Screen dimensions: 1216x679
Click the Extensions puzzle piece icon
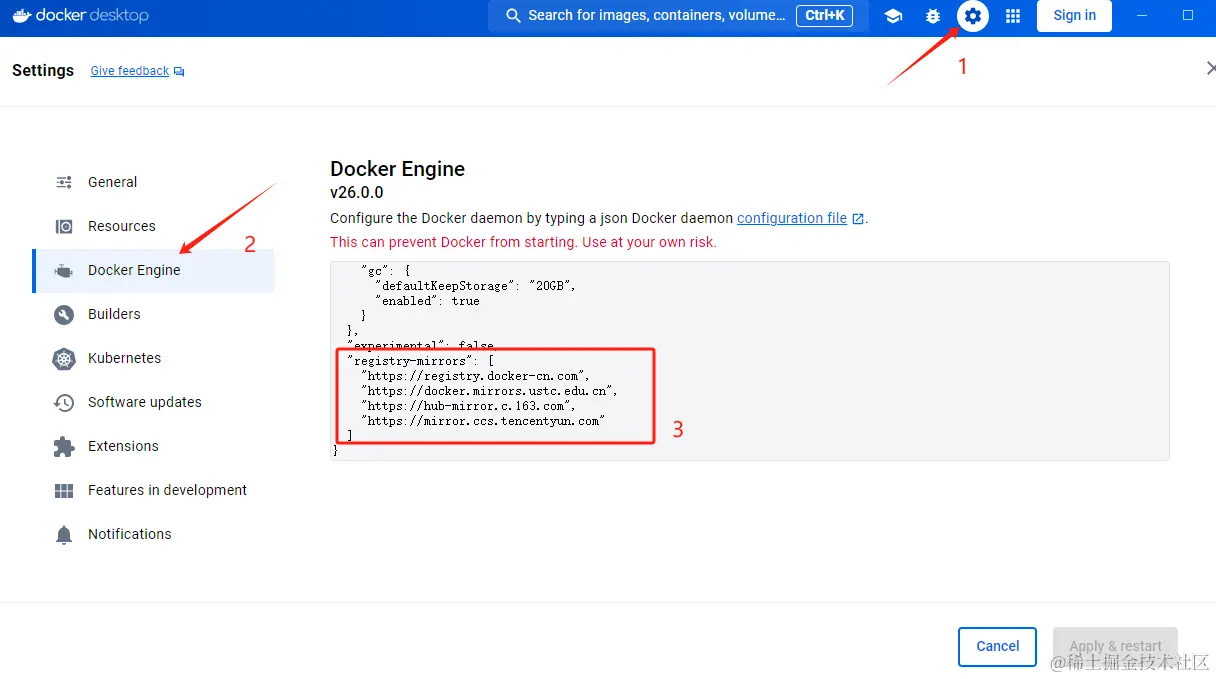(x=64, y=446)
